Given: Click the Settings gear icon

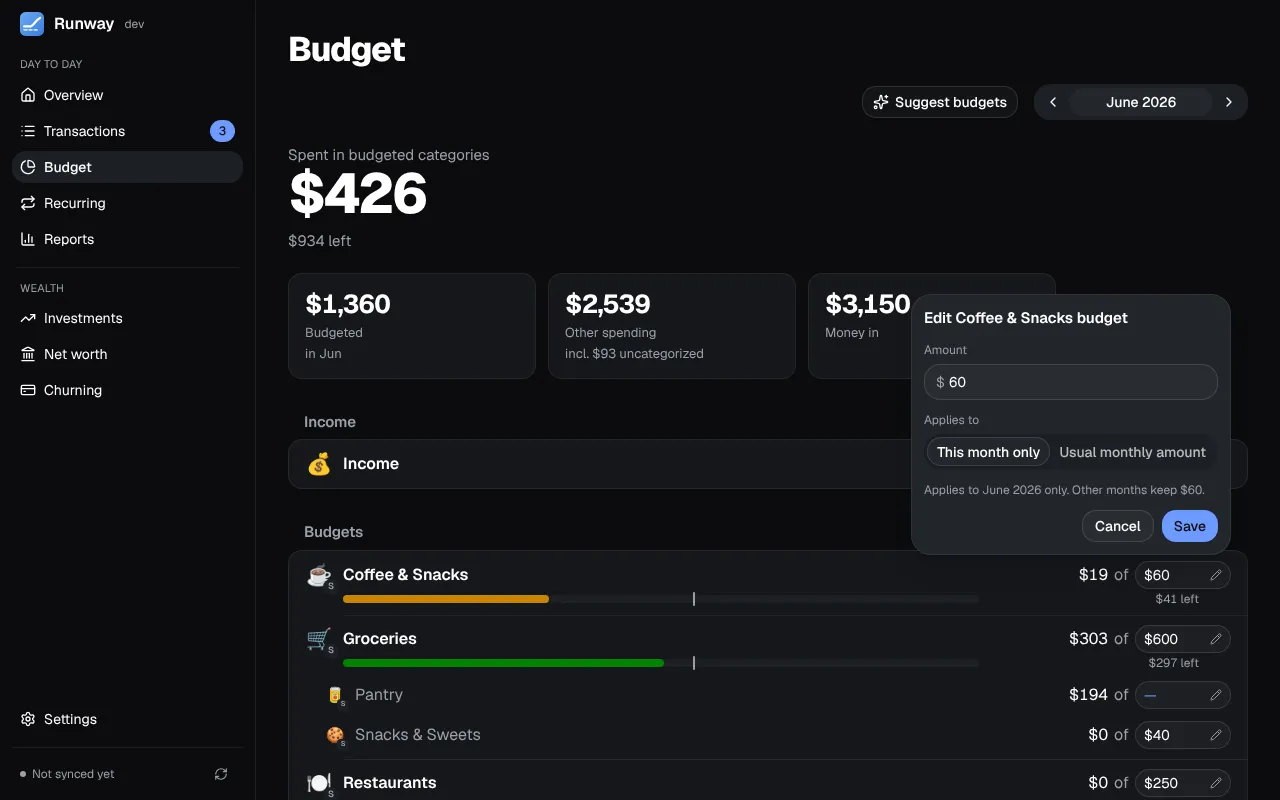Looking at the screenshot, I should (x=28, y=719).
